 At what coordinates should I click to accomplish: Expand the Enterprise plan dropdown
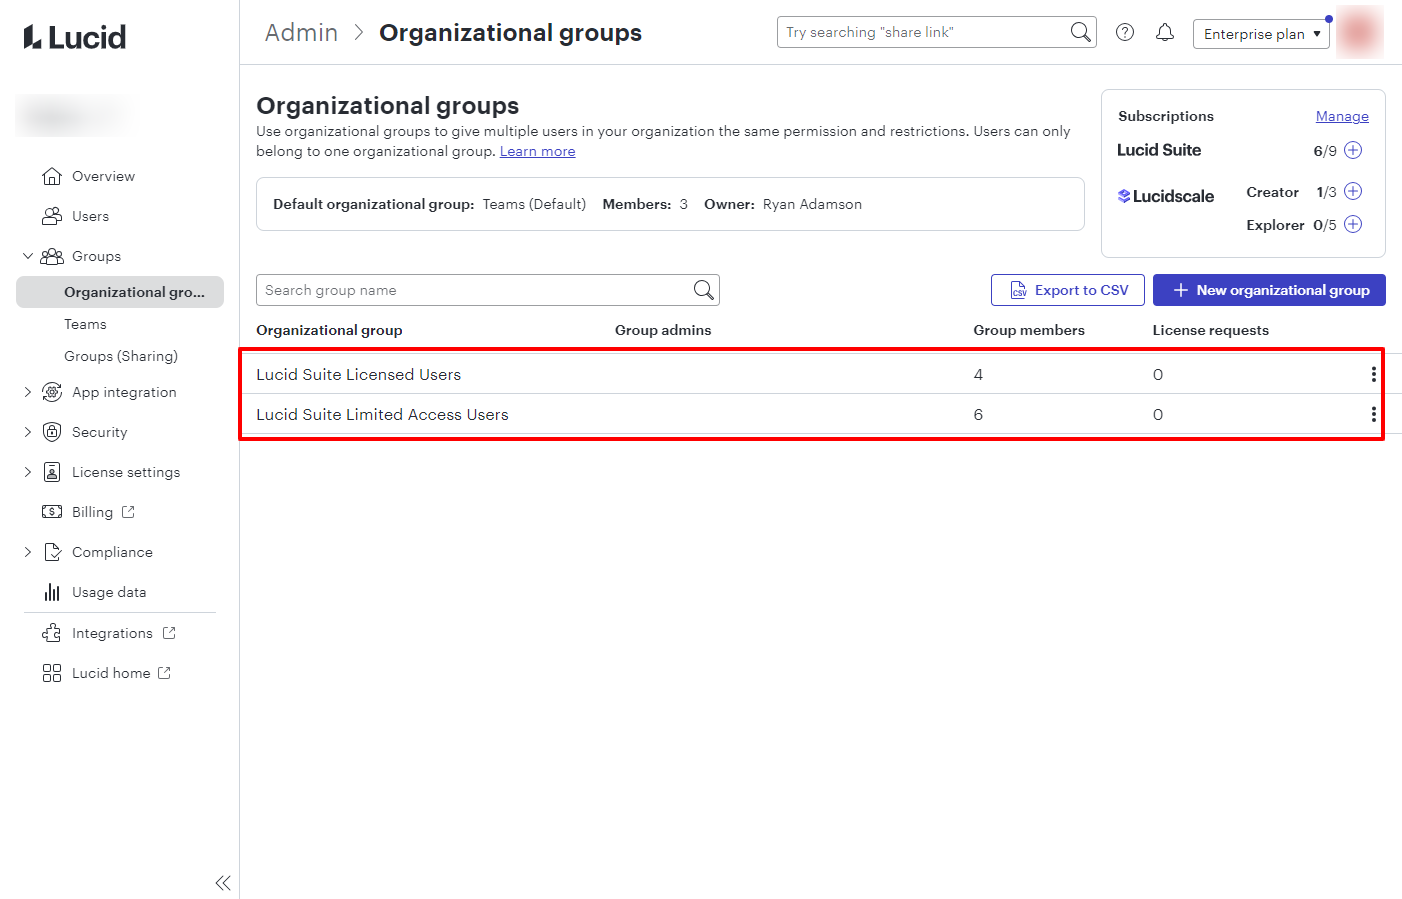[x=1261, y=33]
